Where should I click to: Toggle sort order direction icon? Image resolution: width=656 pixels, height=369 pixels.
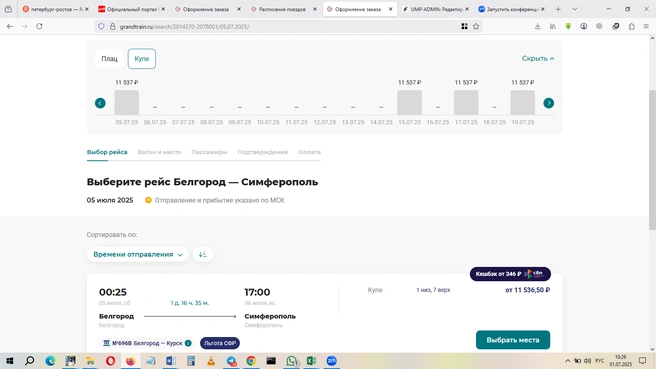(x=203, y=254)
